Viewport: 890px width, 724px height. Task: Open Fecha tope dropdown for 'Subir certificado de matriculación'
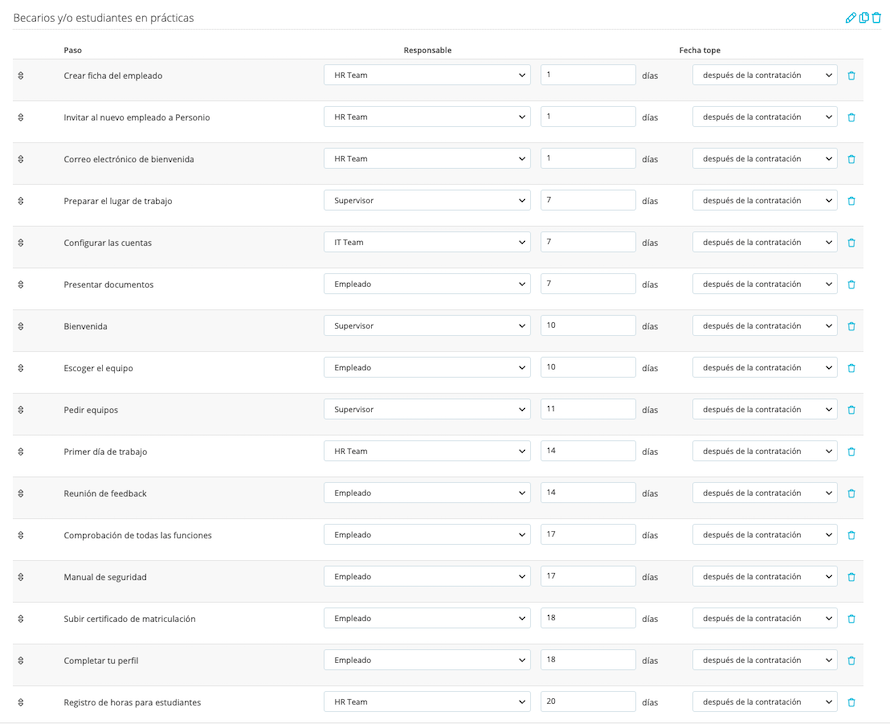pyautogui.click(x=765, y=618)
